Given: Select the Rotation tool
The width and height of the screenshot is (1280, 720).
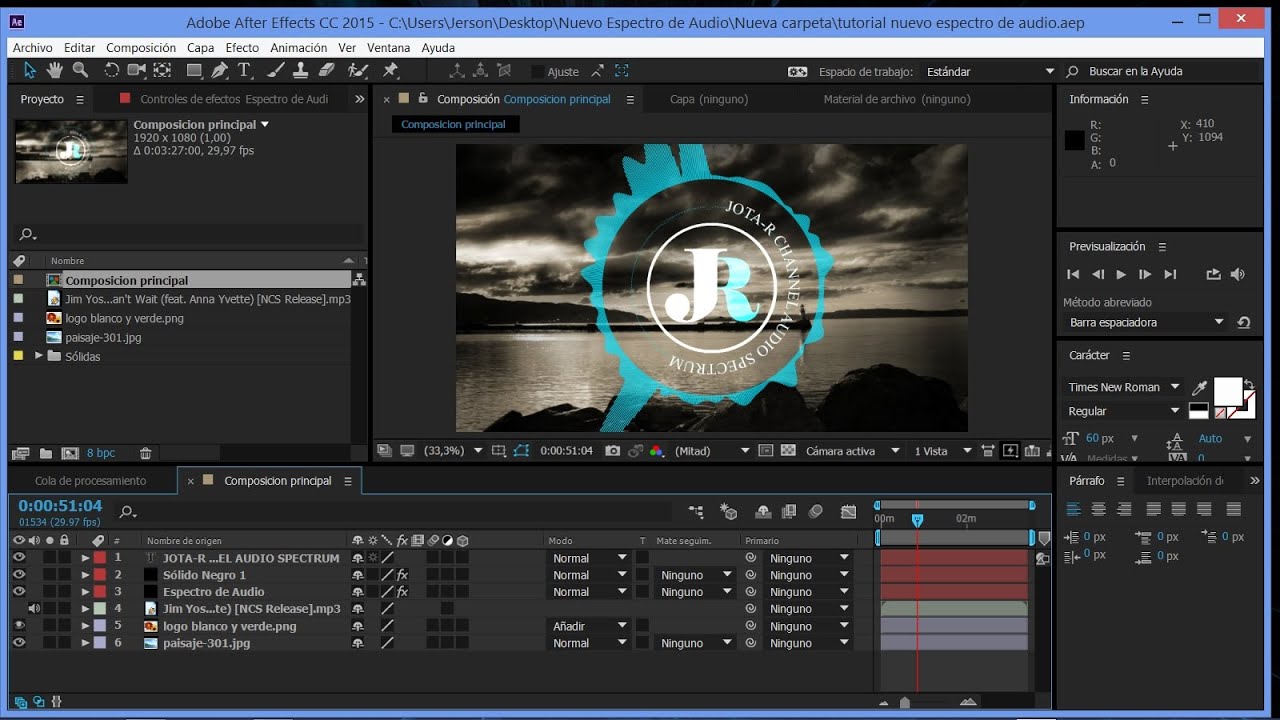Looking at the screenshot, I should pyautogui.click(x=111, y=70).
